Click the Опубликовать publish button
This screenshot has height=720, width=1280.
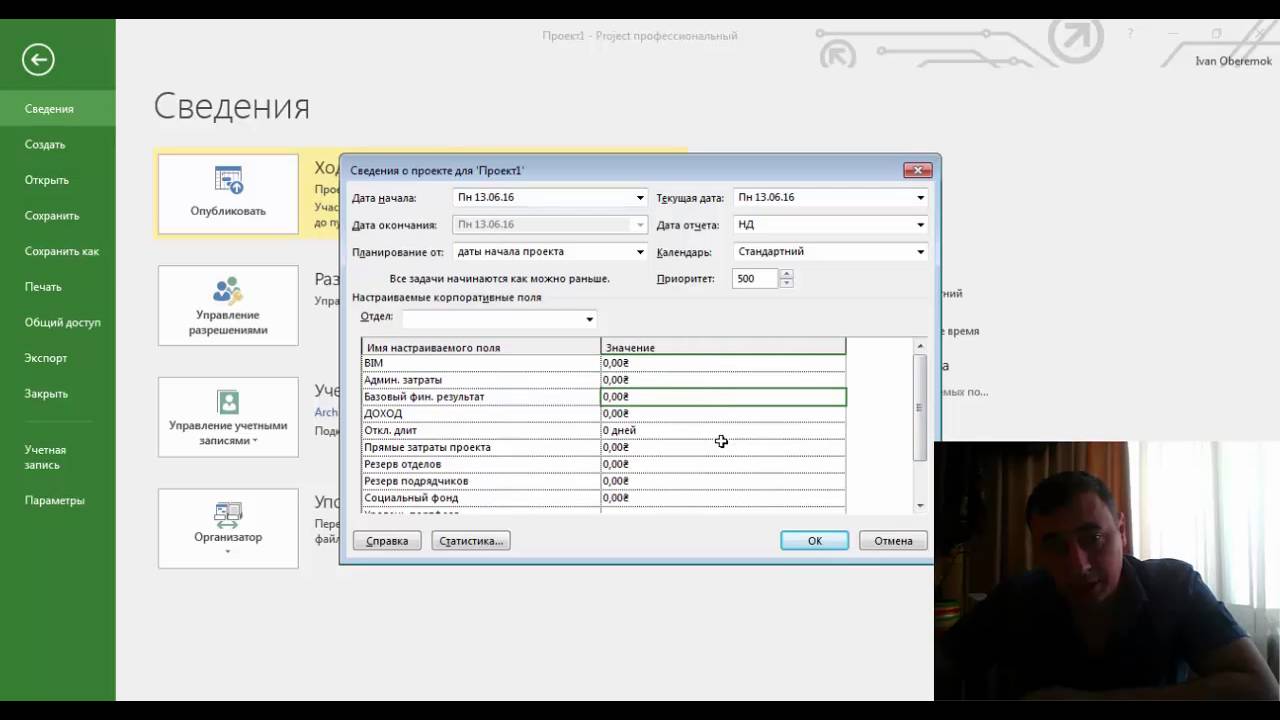click(228, 194)
